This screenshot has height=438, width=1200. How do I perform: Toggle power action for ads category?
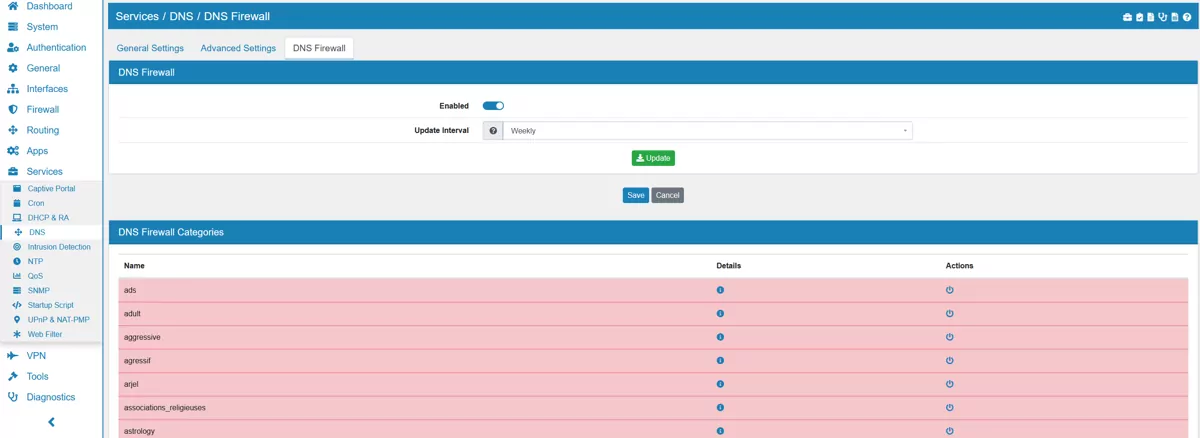tap(950, 290)
